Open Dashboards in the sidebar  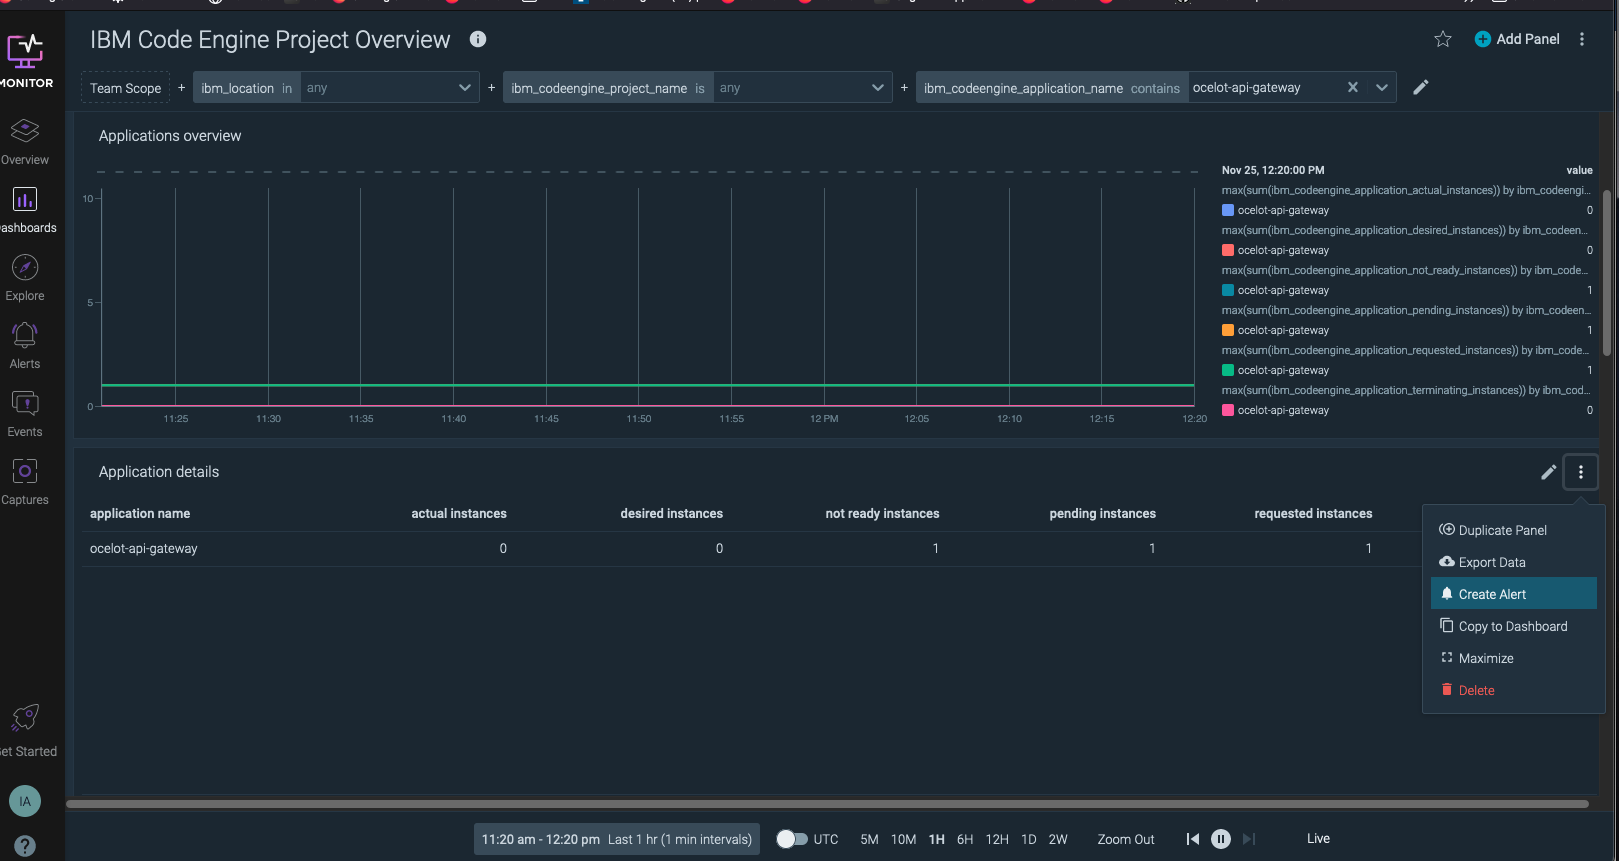point(26,210)
